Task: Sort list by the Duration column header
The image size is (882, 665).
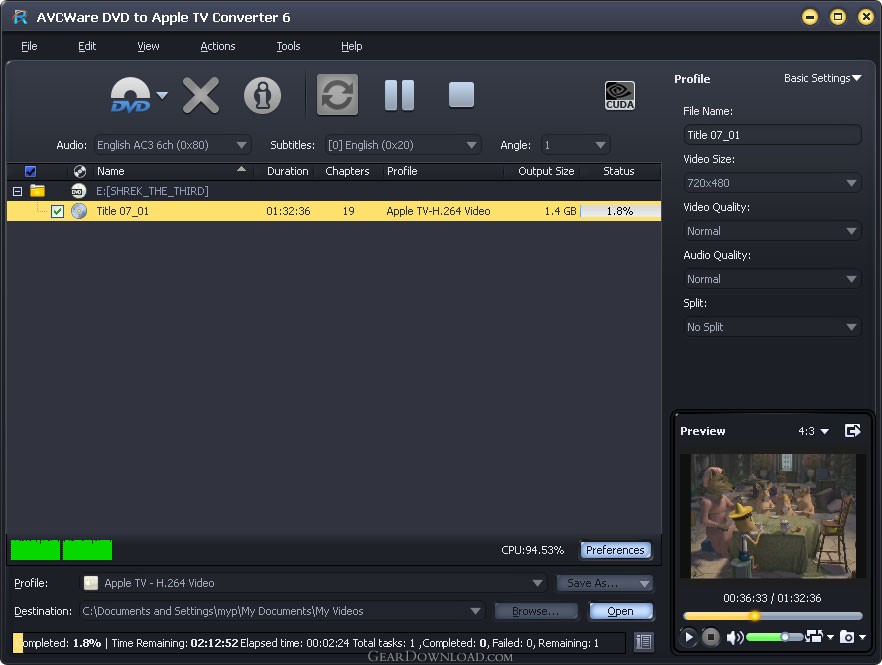Action: pyautogui.click(x=287, y=171)
